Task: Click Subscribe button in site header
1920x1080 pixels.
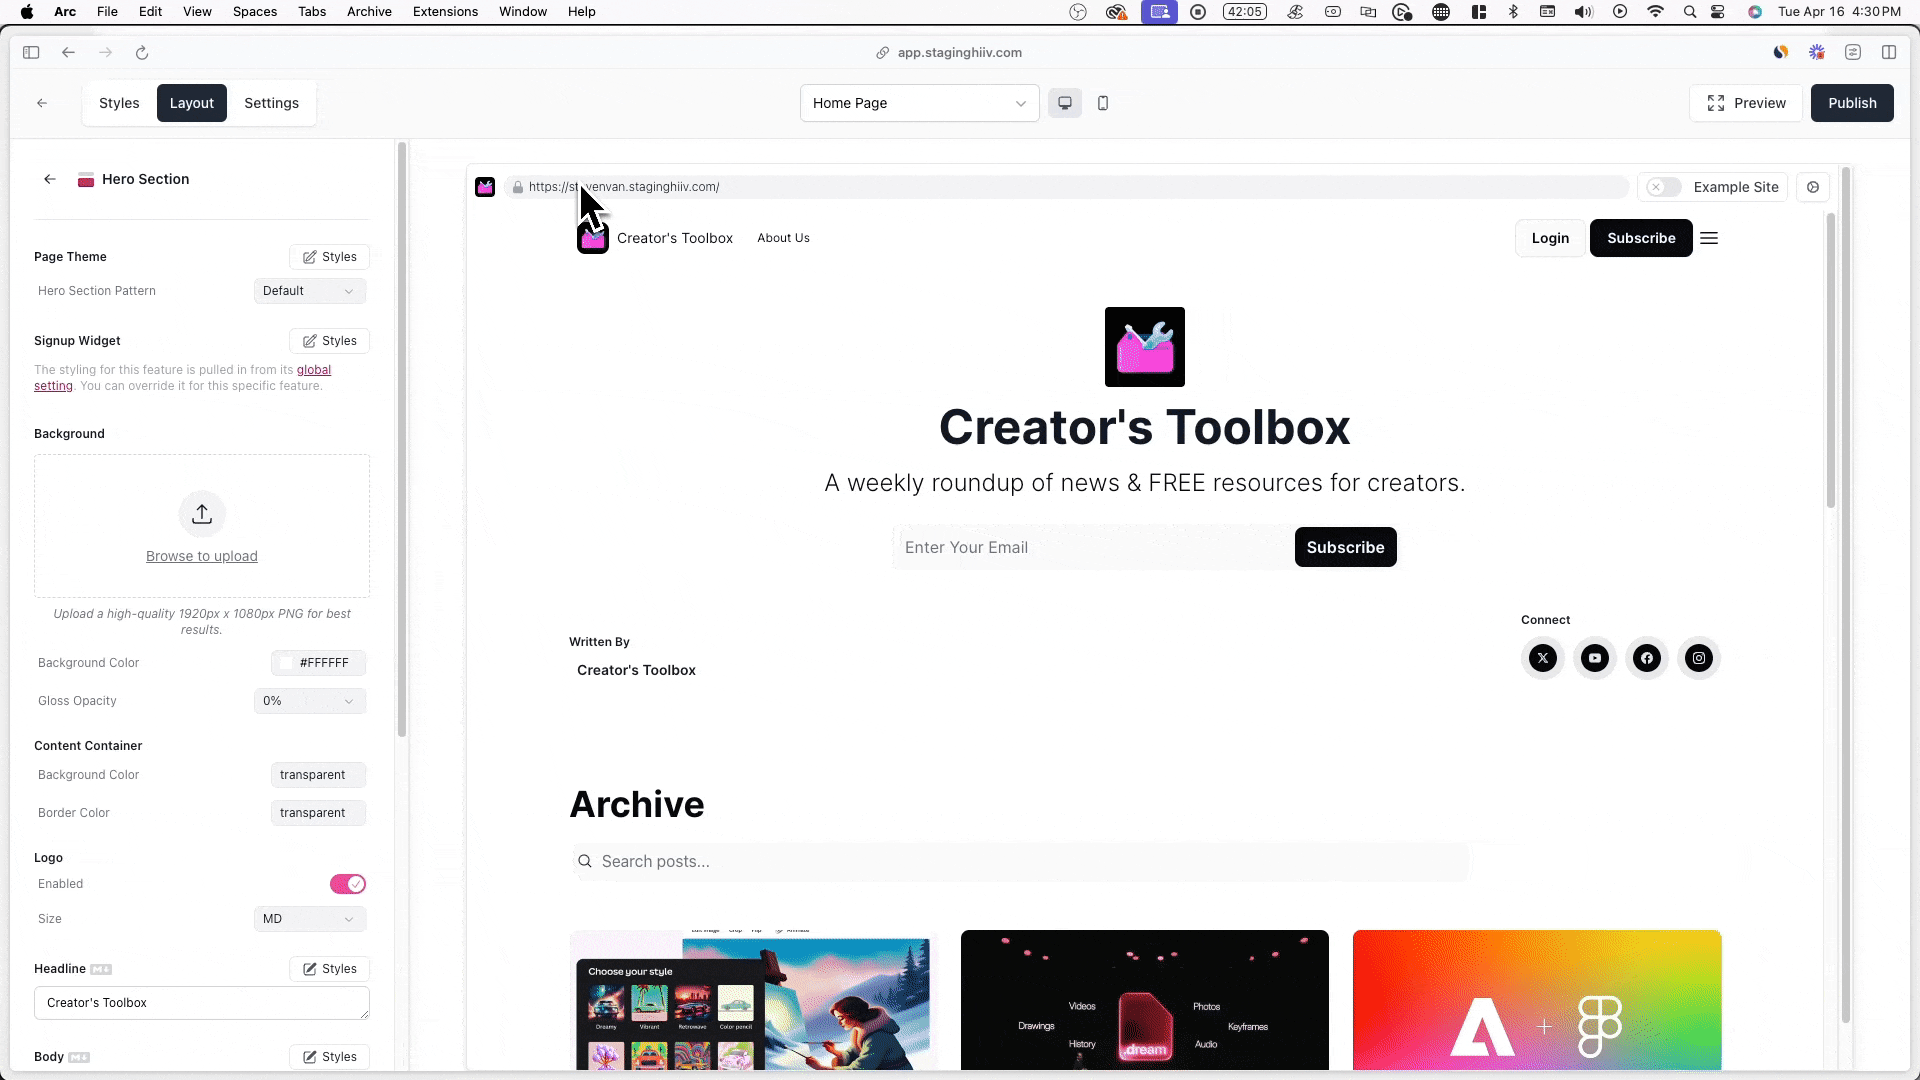Action: pos(1641,238)
